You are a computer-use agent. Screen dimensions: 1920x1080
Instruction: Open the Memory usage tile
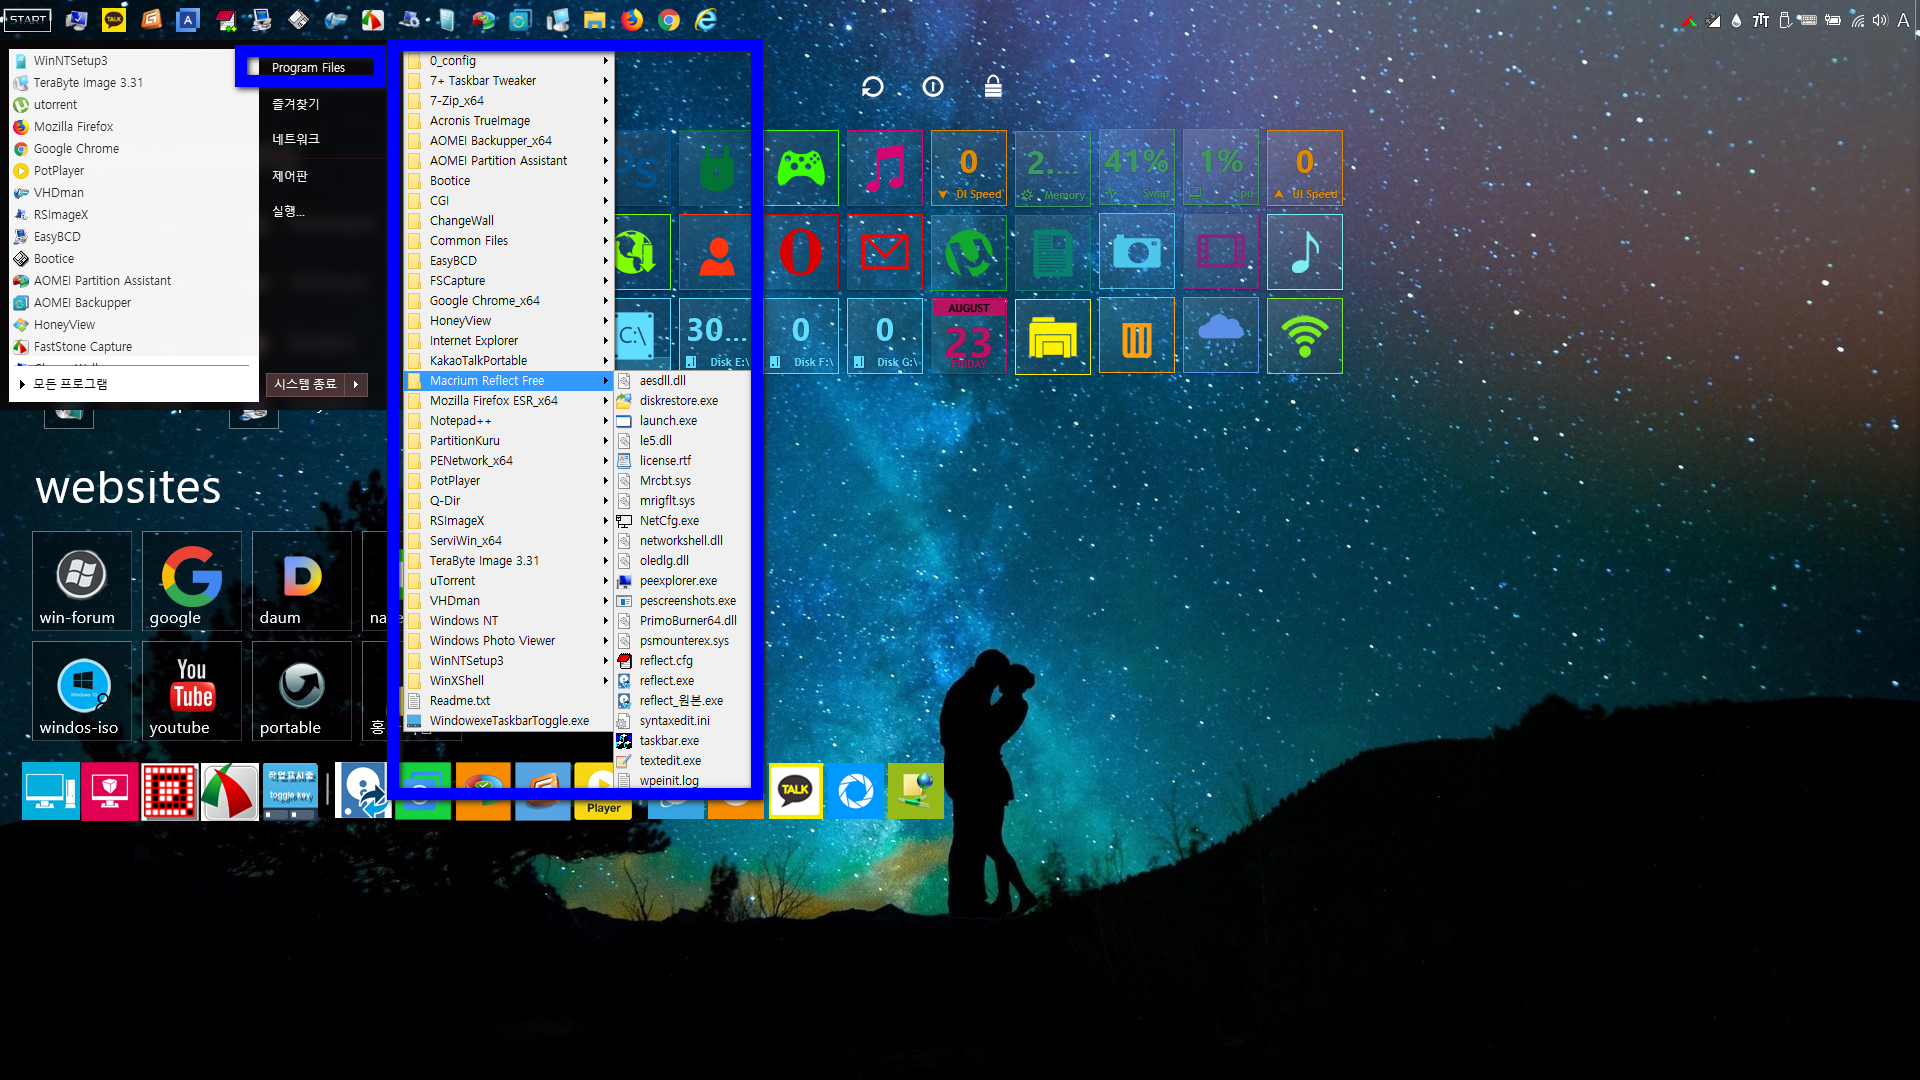tap(1053, 168)
